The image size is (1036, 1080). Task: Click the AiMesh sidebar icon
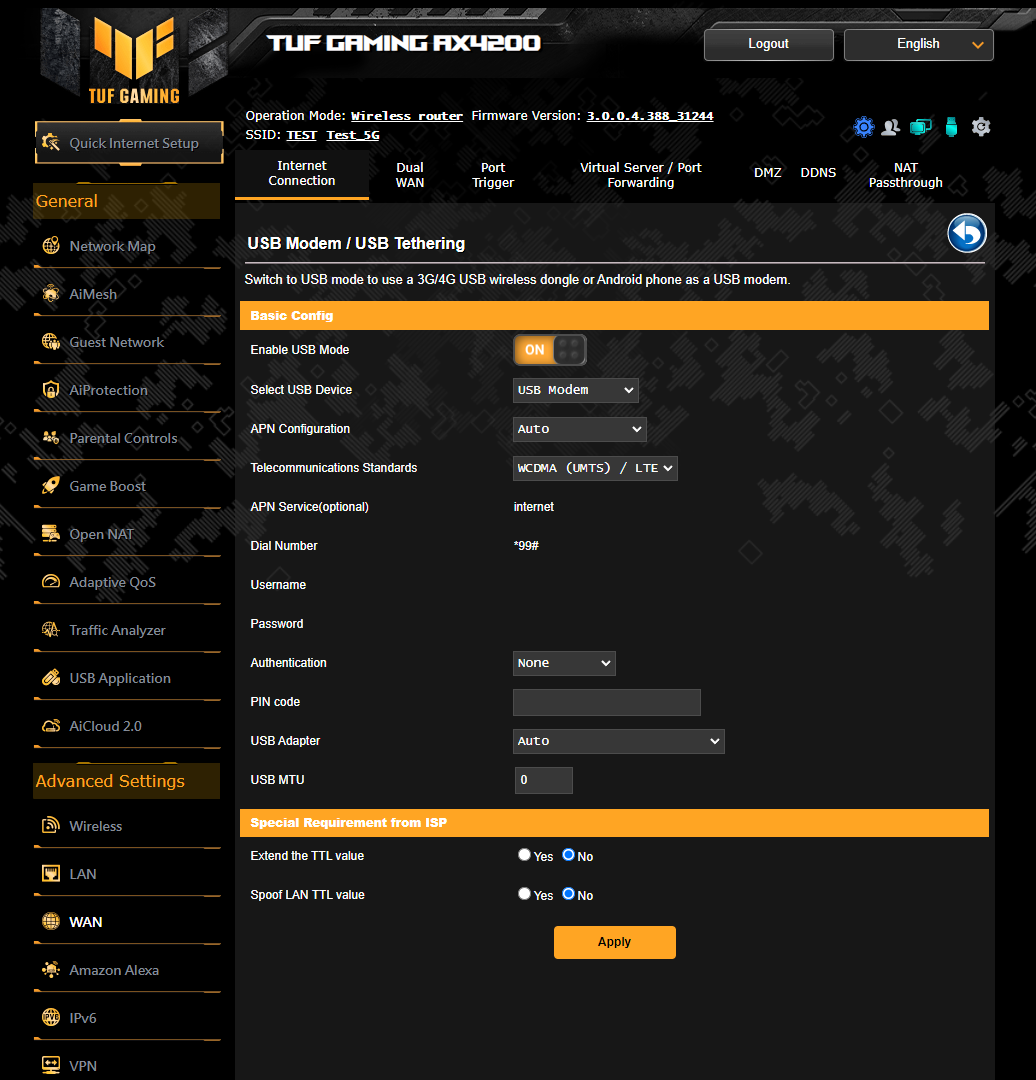[x=51, y=294]
